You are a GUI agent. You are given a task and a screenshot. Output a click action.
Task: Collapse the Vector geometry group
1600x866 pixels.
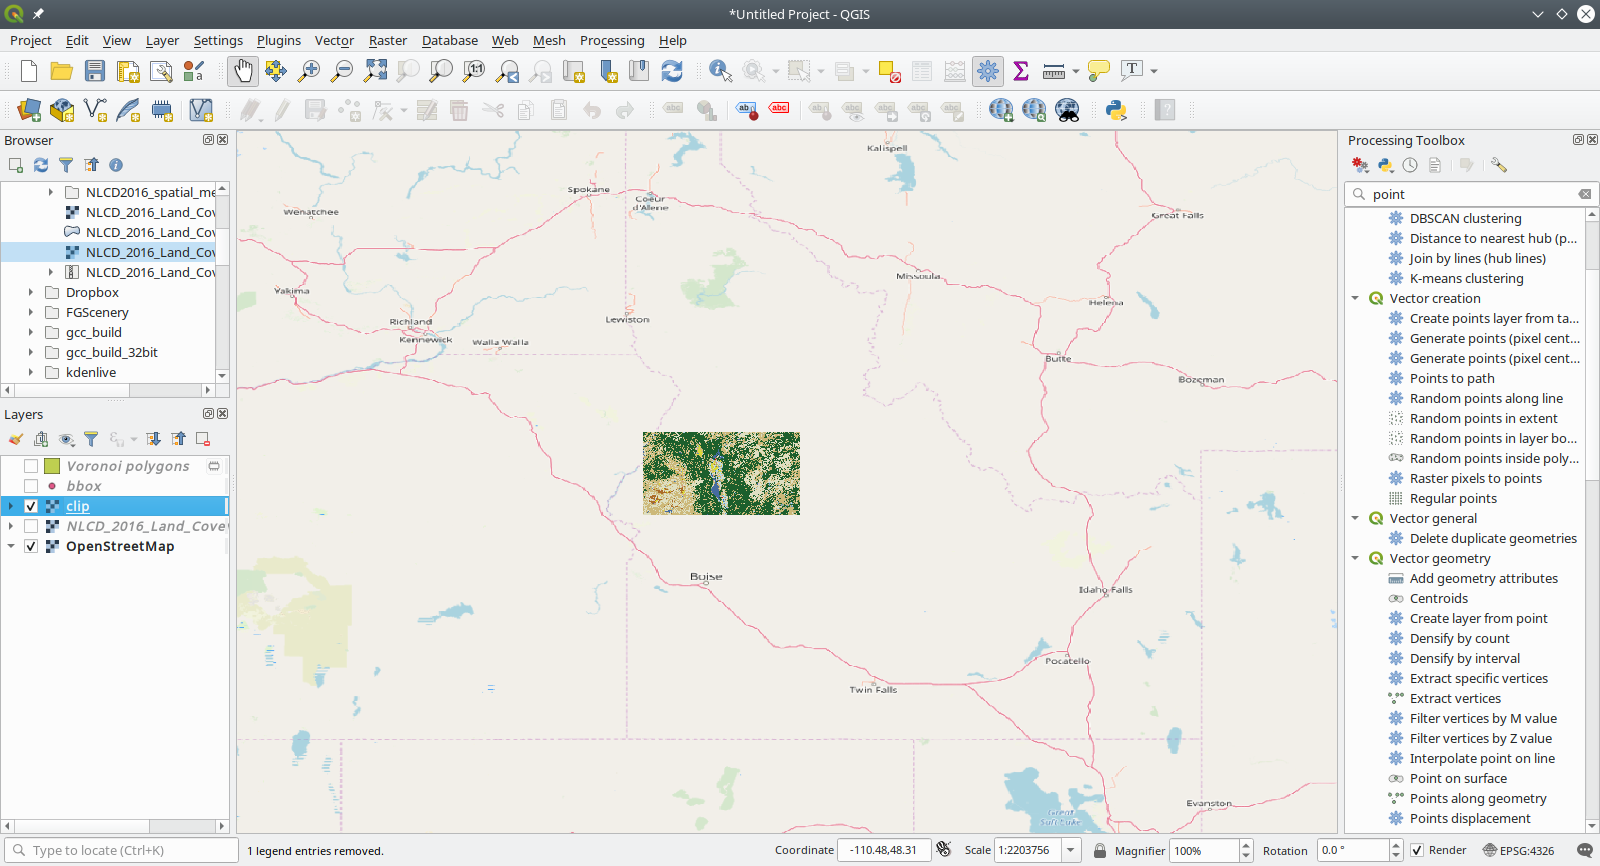click(1355, 558)
